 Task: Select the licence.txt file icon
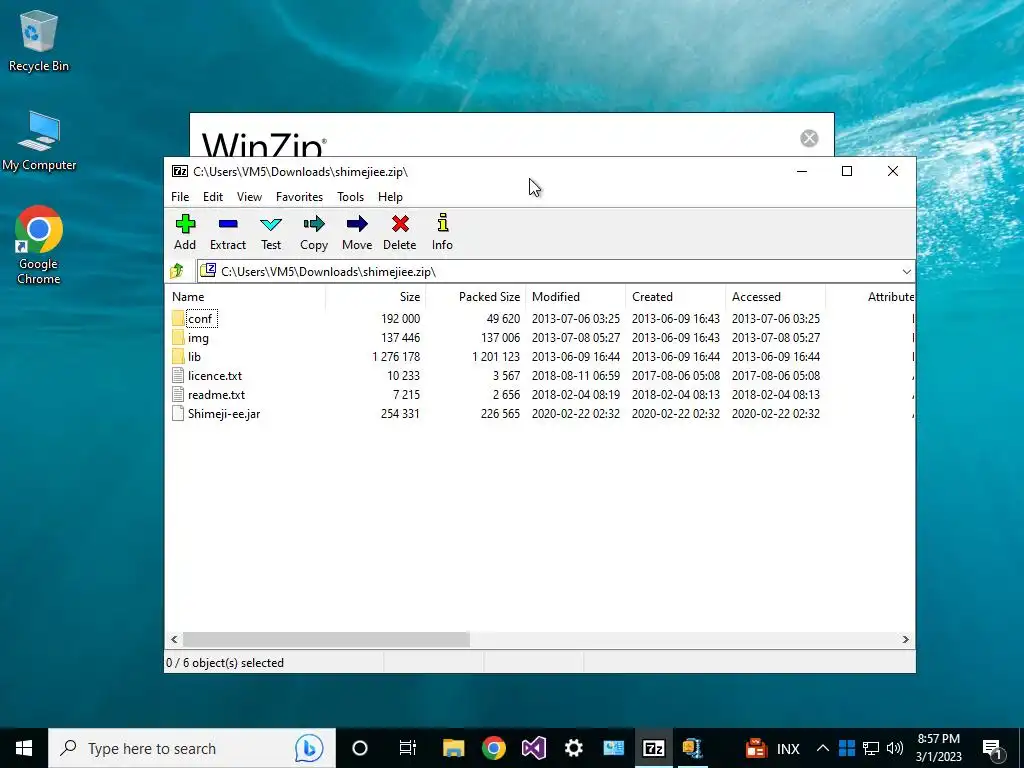(178, 376)
